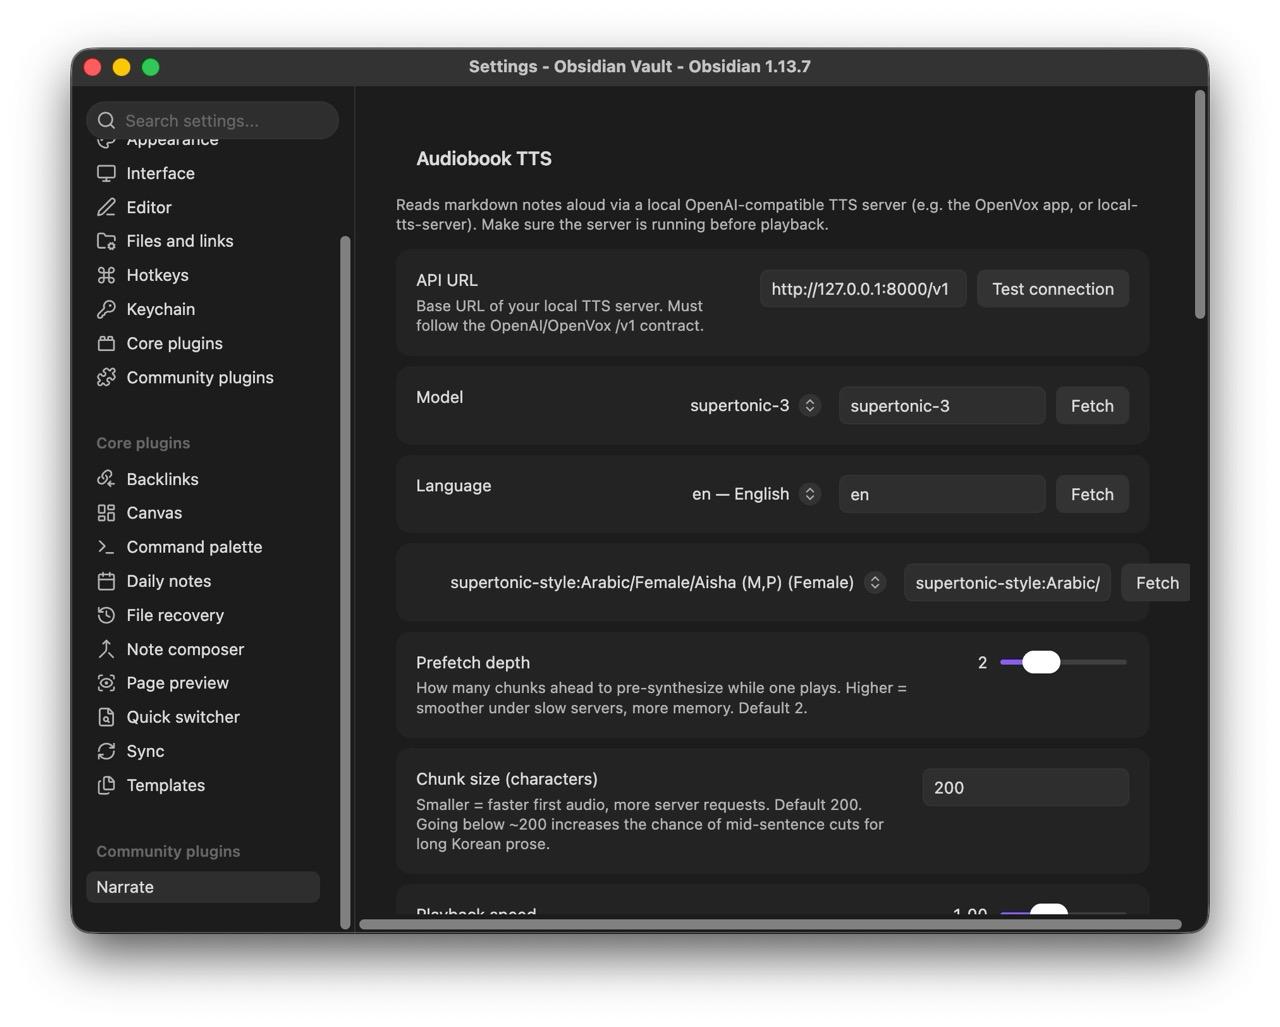The height and width of the screenshot is (1027, 1280).
Task: Select the Canvas grid icon
Action: tap(106, 513)
